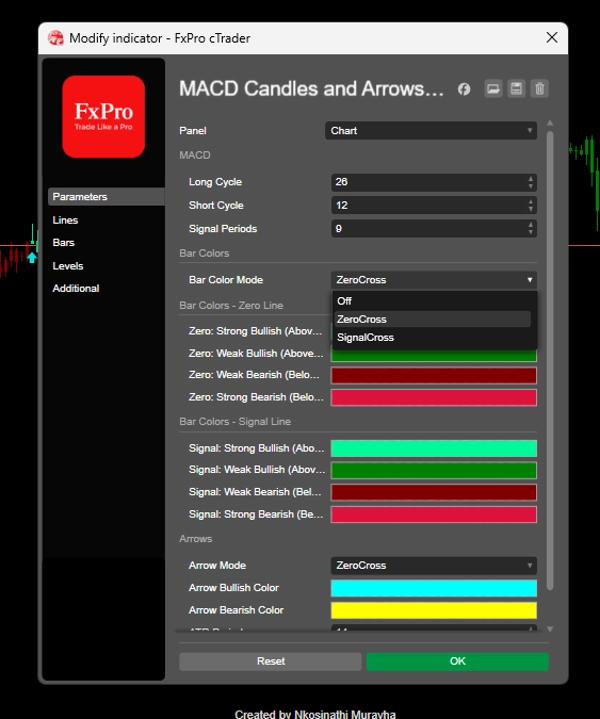
Task: Select ZeroCross in the dropdown list
Action: [433, 319]
